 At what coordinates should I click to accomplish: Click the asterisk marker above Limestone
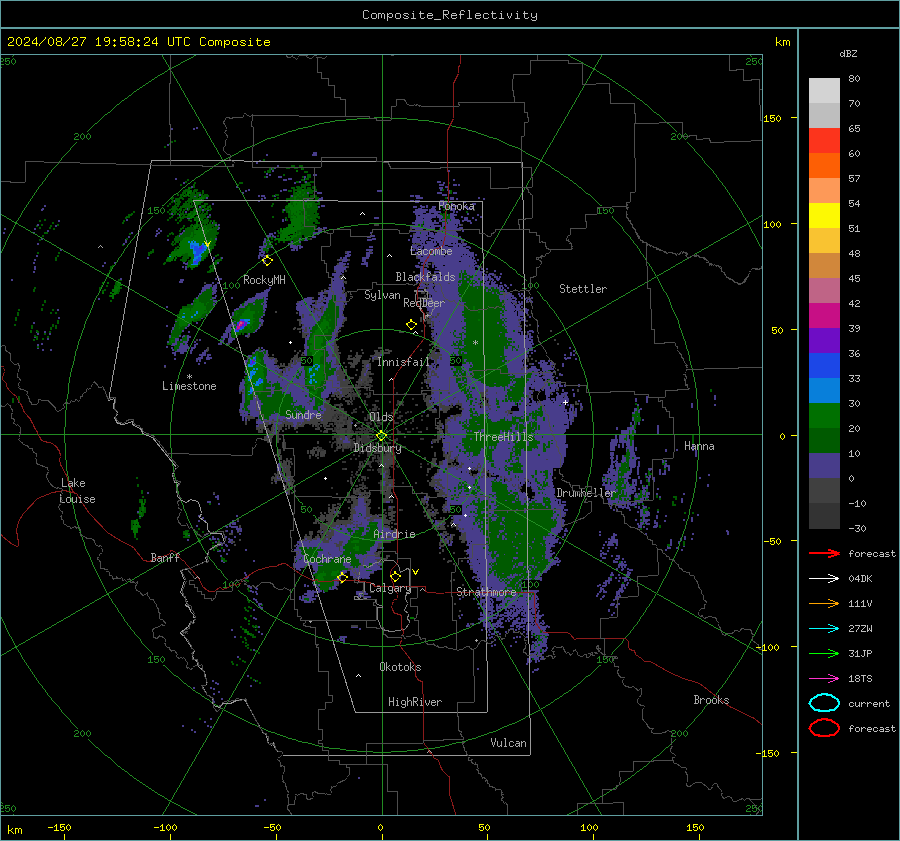click(x=189, y=377)
